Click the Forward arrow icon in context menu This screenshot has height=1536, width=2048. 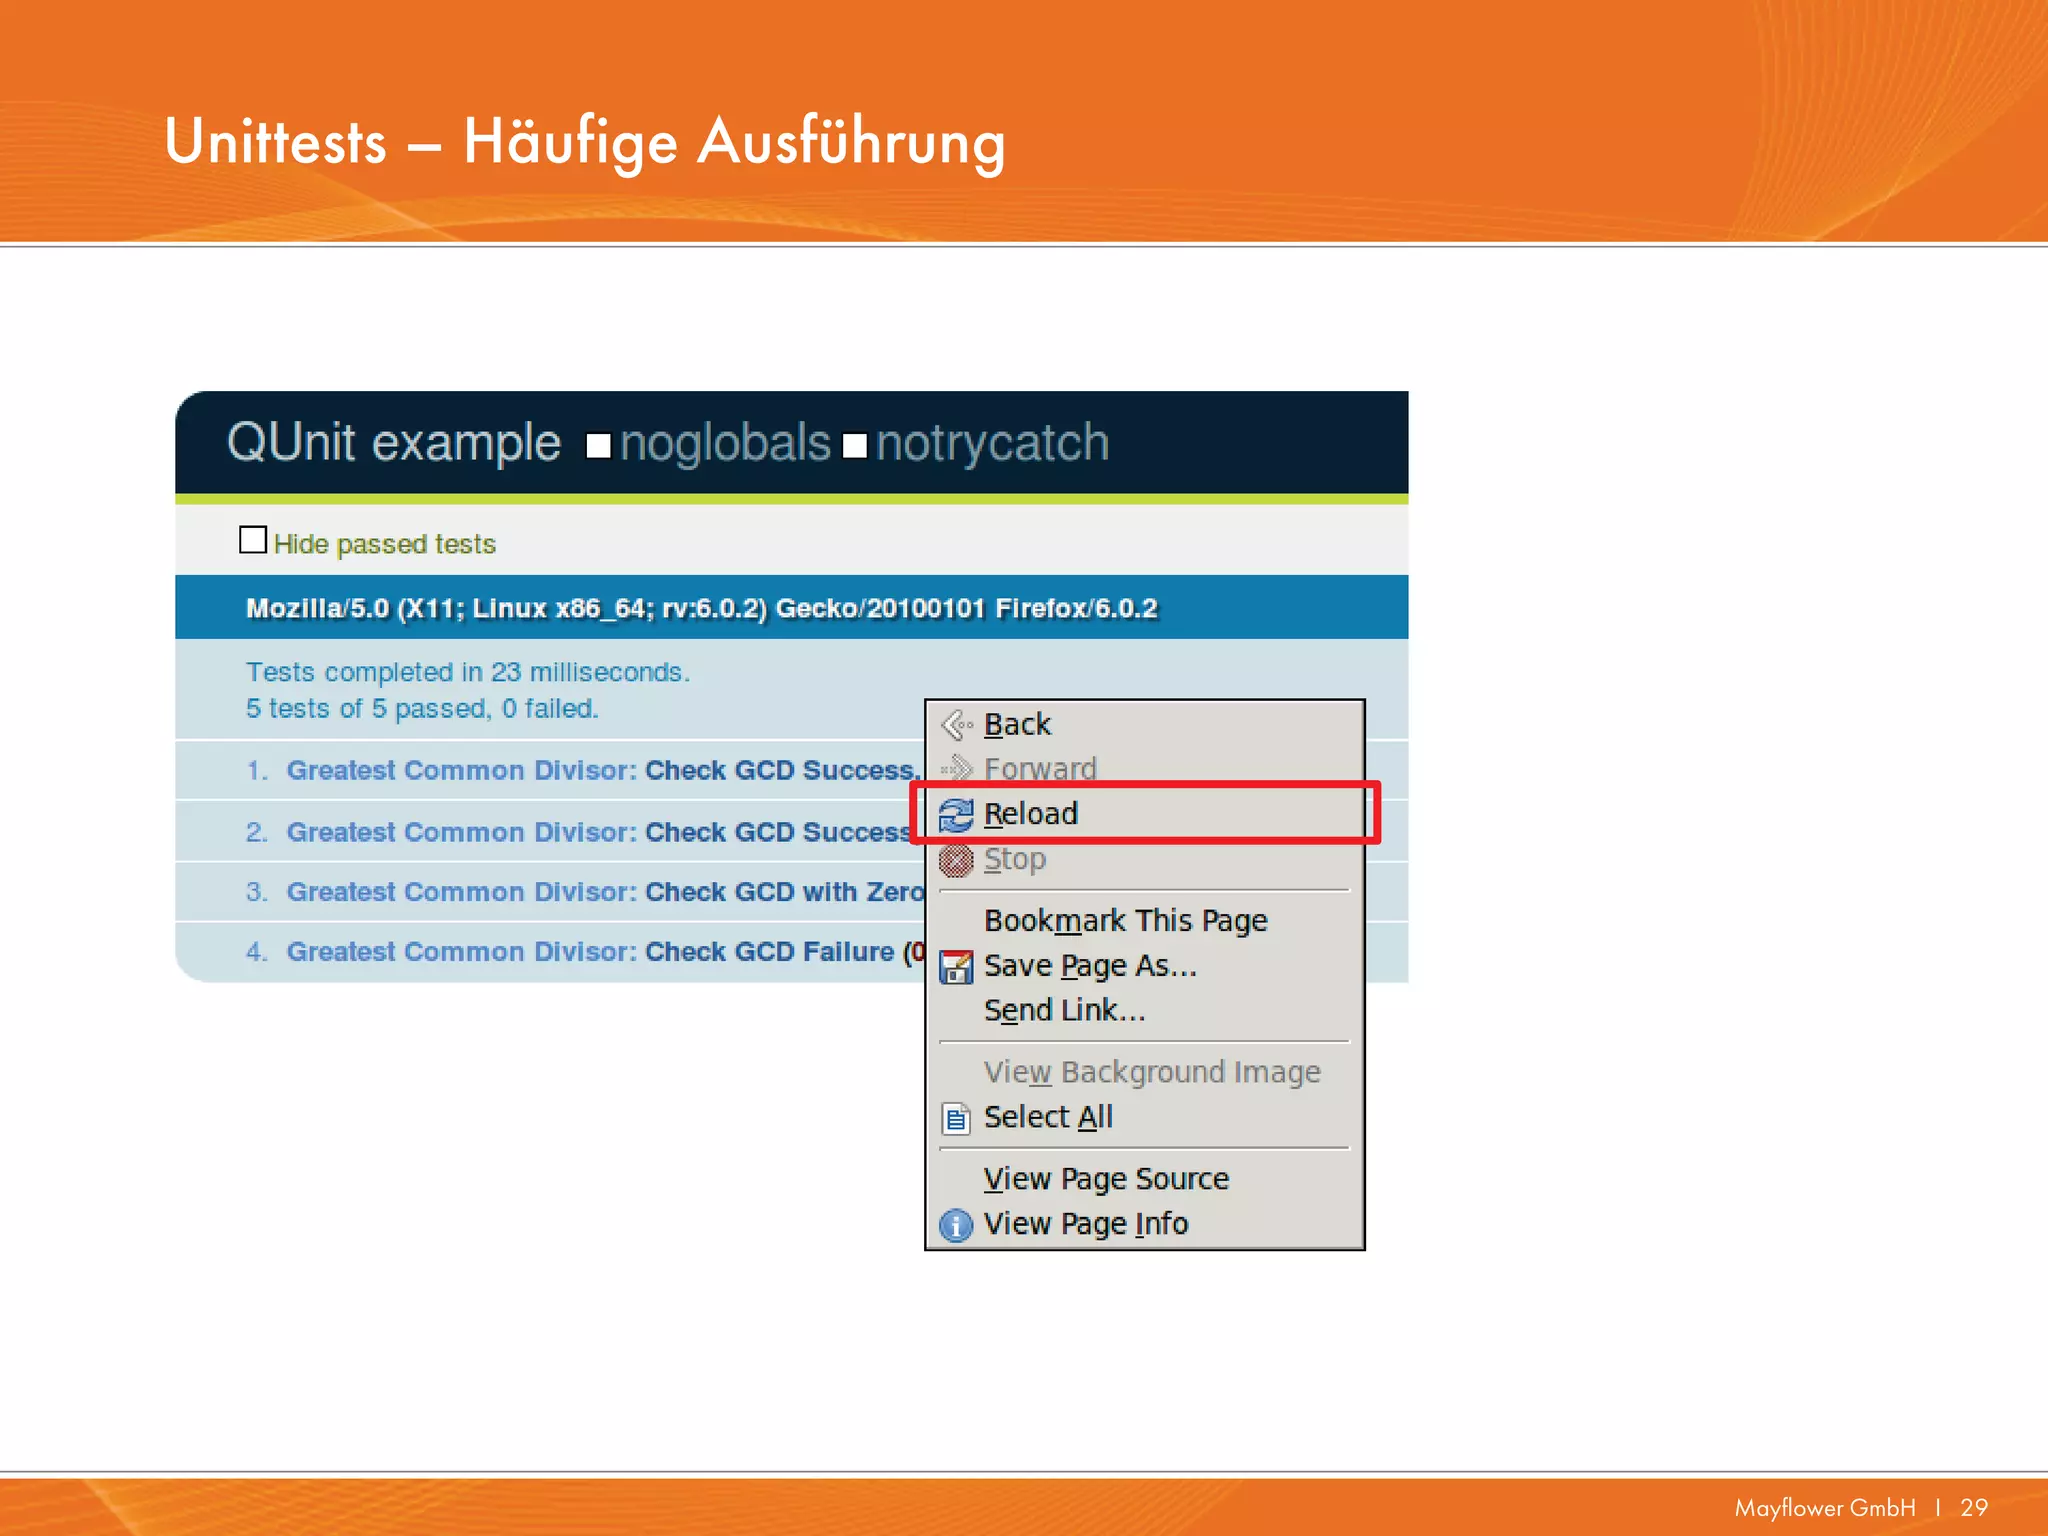(x=957, y=768)
